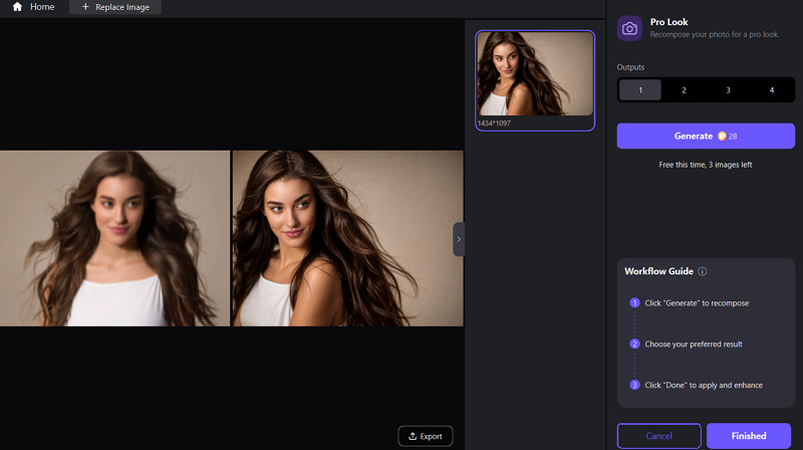Click the 'Free this time, 3 images left' text

[x=705, y=165]
